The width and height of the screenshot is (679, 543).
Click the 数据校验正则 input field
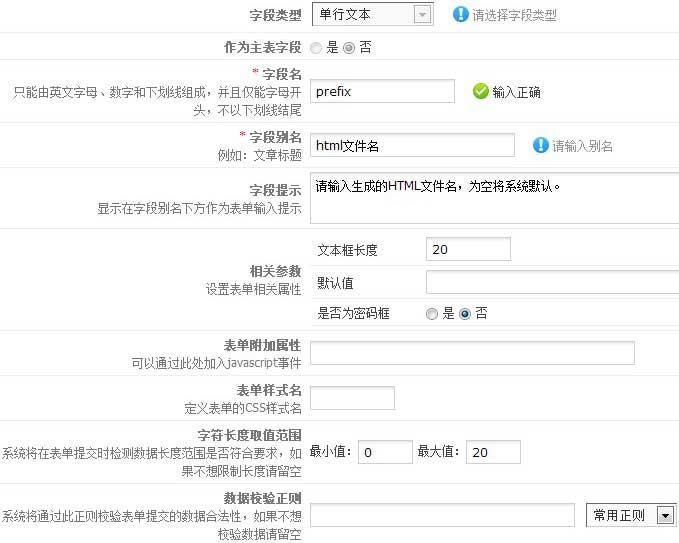(442, 515)
